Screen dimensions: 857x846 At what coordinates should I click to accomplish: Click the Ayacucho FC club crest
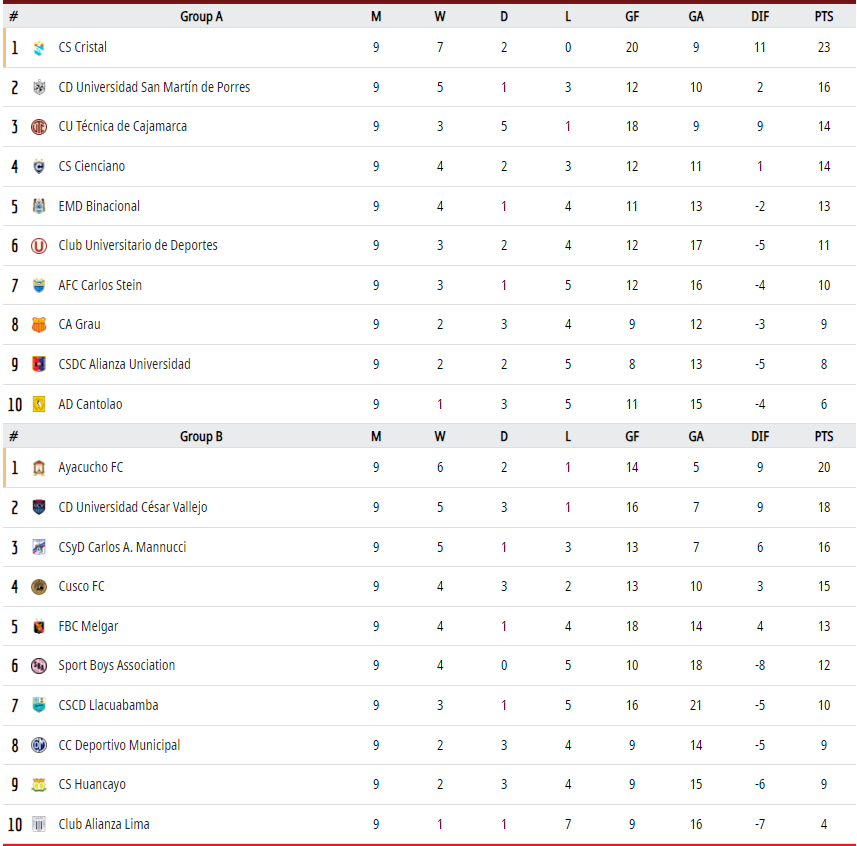39,468
